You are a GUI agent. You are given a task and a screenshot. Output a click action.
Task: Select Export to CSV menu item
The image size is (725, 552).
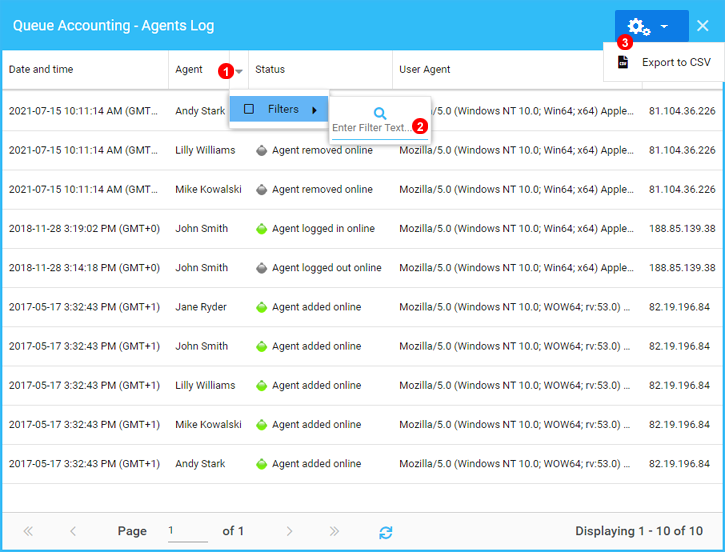click(x=676, y=62)
